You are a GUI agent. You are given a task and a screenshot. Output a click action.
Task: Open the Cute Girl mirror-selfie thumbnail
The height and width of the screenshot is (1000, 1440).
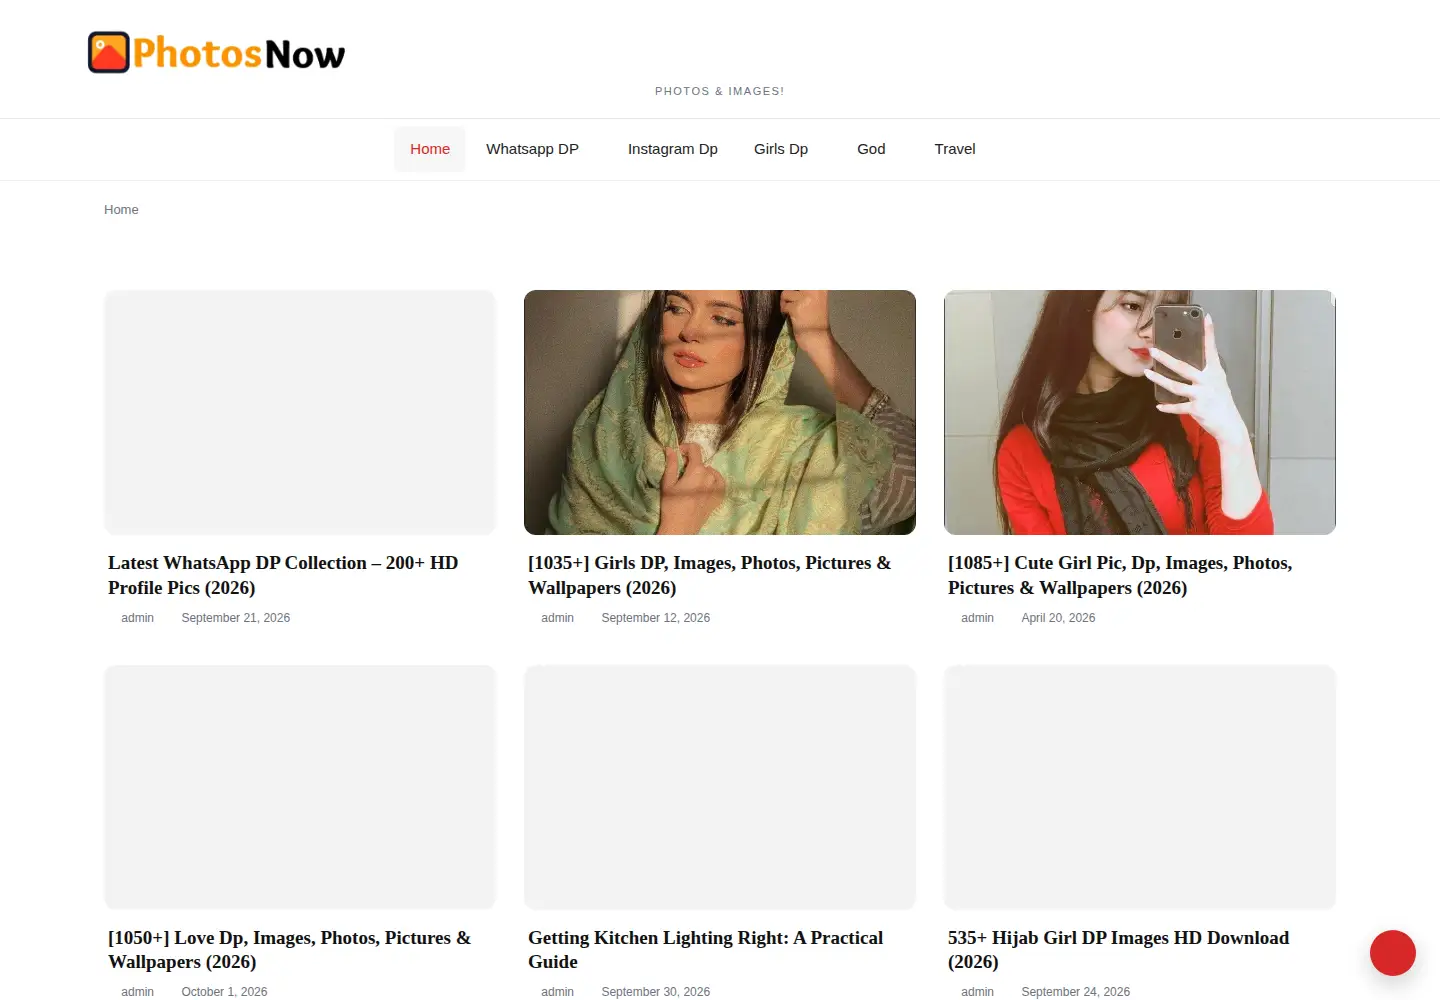click(x=1140, y=412)
